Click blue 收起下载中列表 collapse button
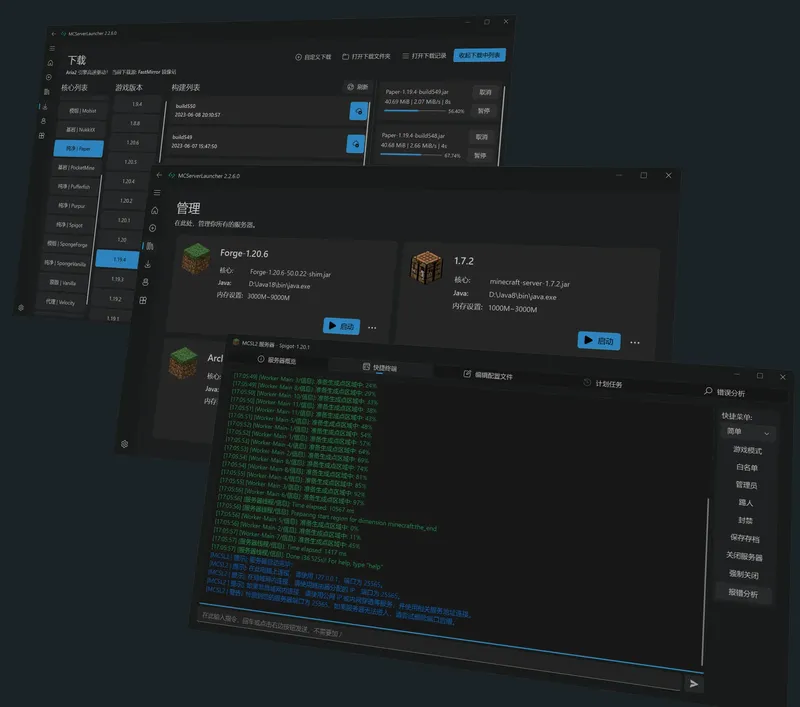This screenshot has width=800, height=707. point(480,55)
